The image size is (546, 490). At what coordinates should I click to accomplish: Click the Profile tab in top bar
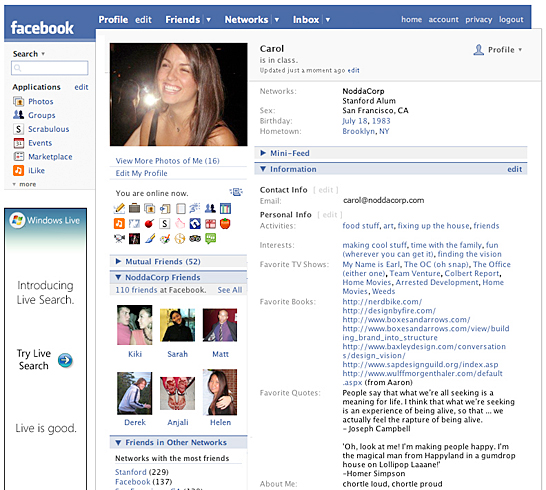113,20
